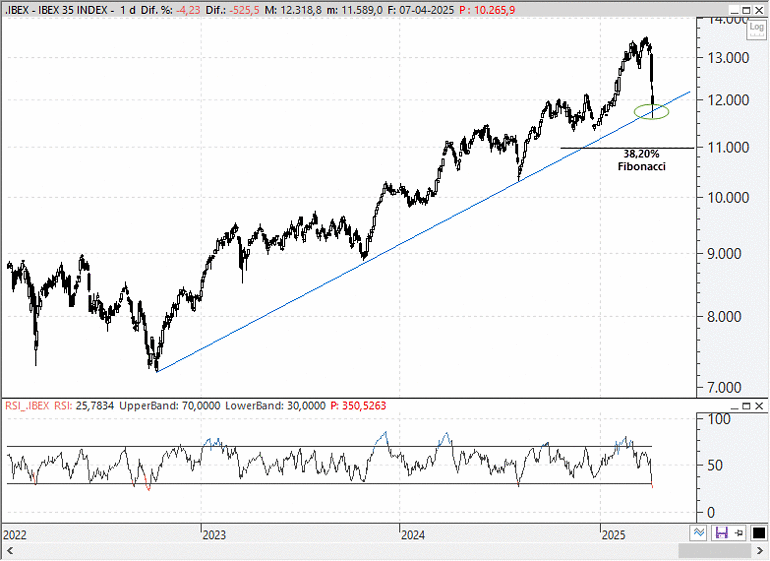770x561 pixels.
Task: Click the purple save template icon
Action: [721, 533]
